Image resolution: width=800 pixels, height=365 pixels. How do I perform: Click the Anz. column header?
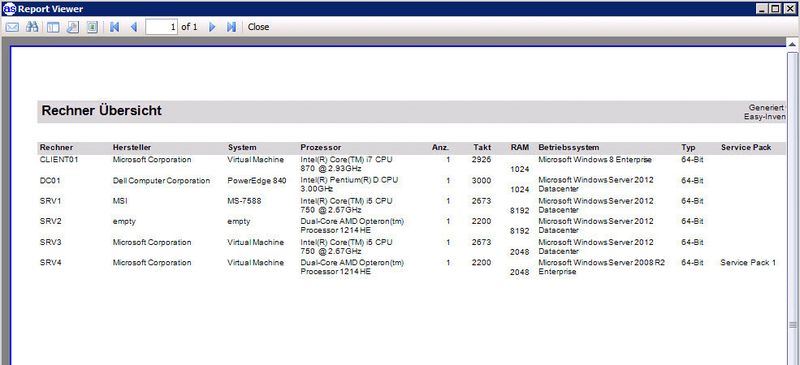(440, 148)
